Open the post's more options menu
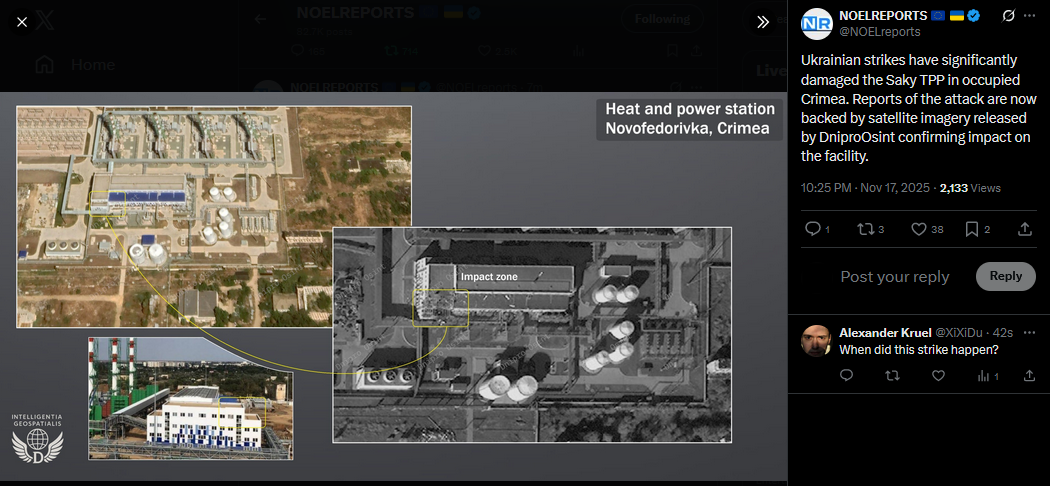Viewport: 1050px width, 486px height. point(1030,16)
